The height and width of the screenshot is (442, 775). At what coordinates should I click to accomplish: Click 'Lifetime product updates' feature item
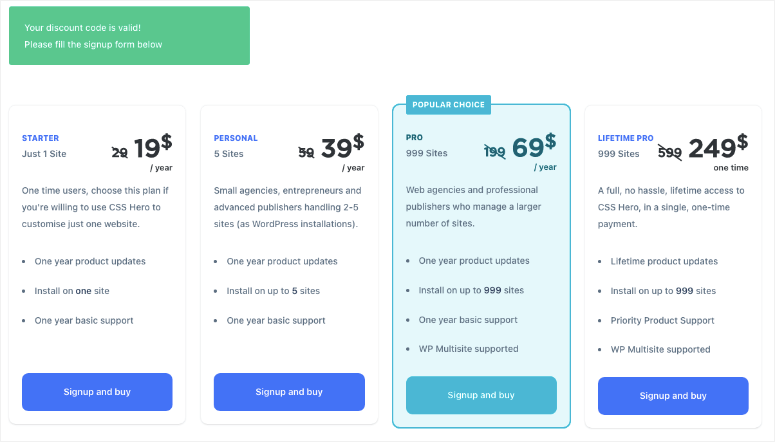point(664,261)
